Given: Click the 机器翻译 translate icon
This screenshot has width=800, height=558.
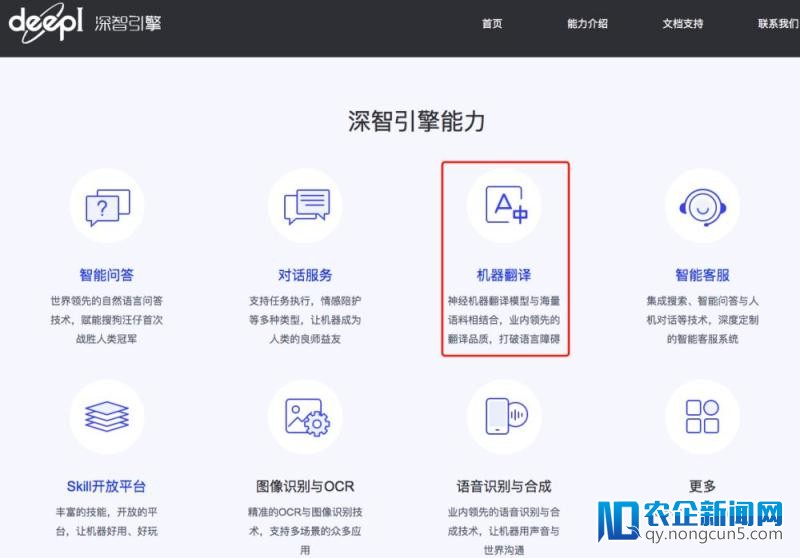Looking at the screenshot, I should [506, 205].
